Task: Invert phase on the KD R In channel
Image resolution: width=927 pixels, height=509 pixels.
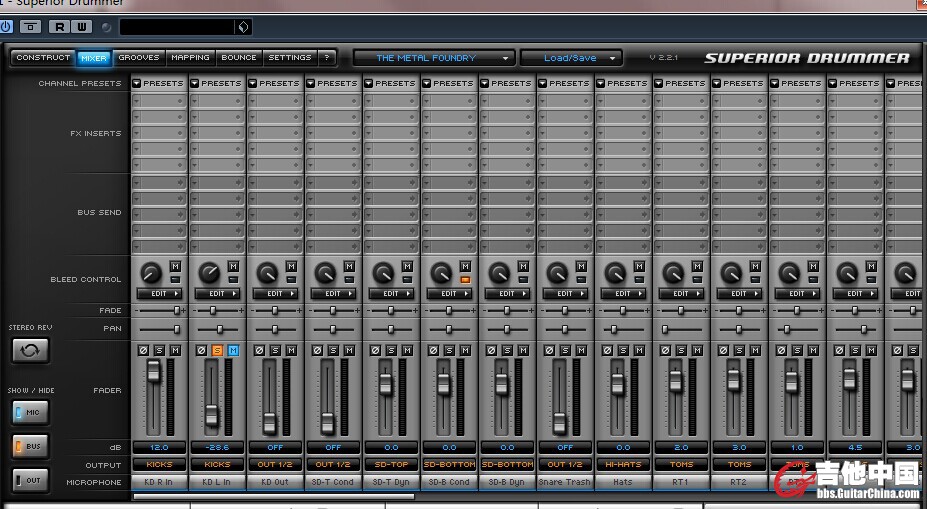Action: [143, 350]
